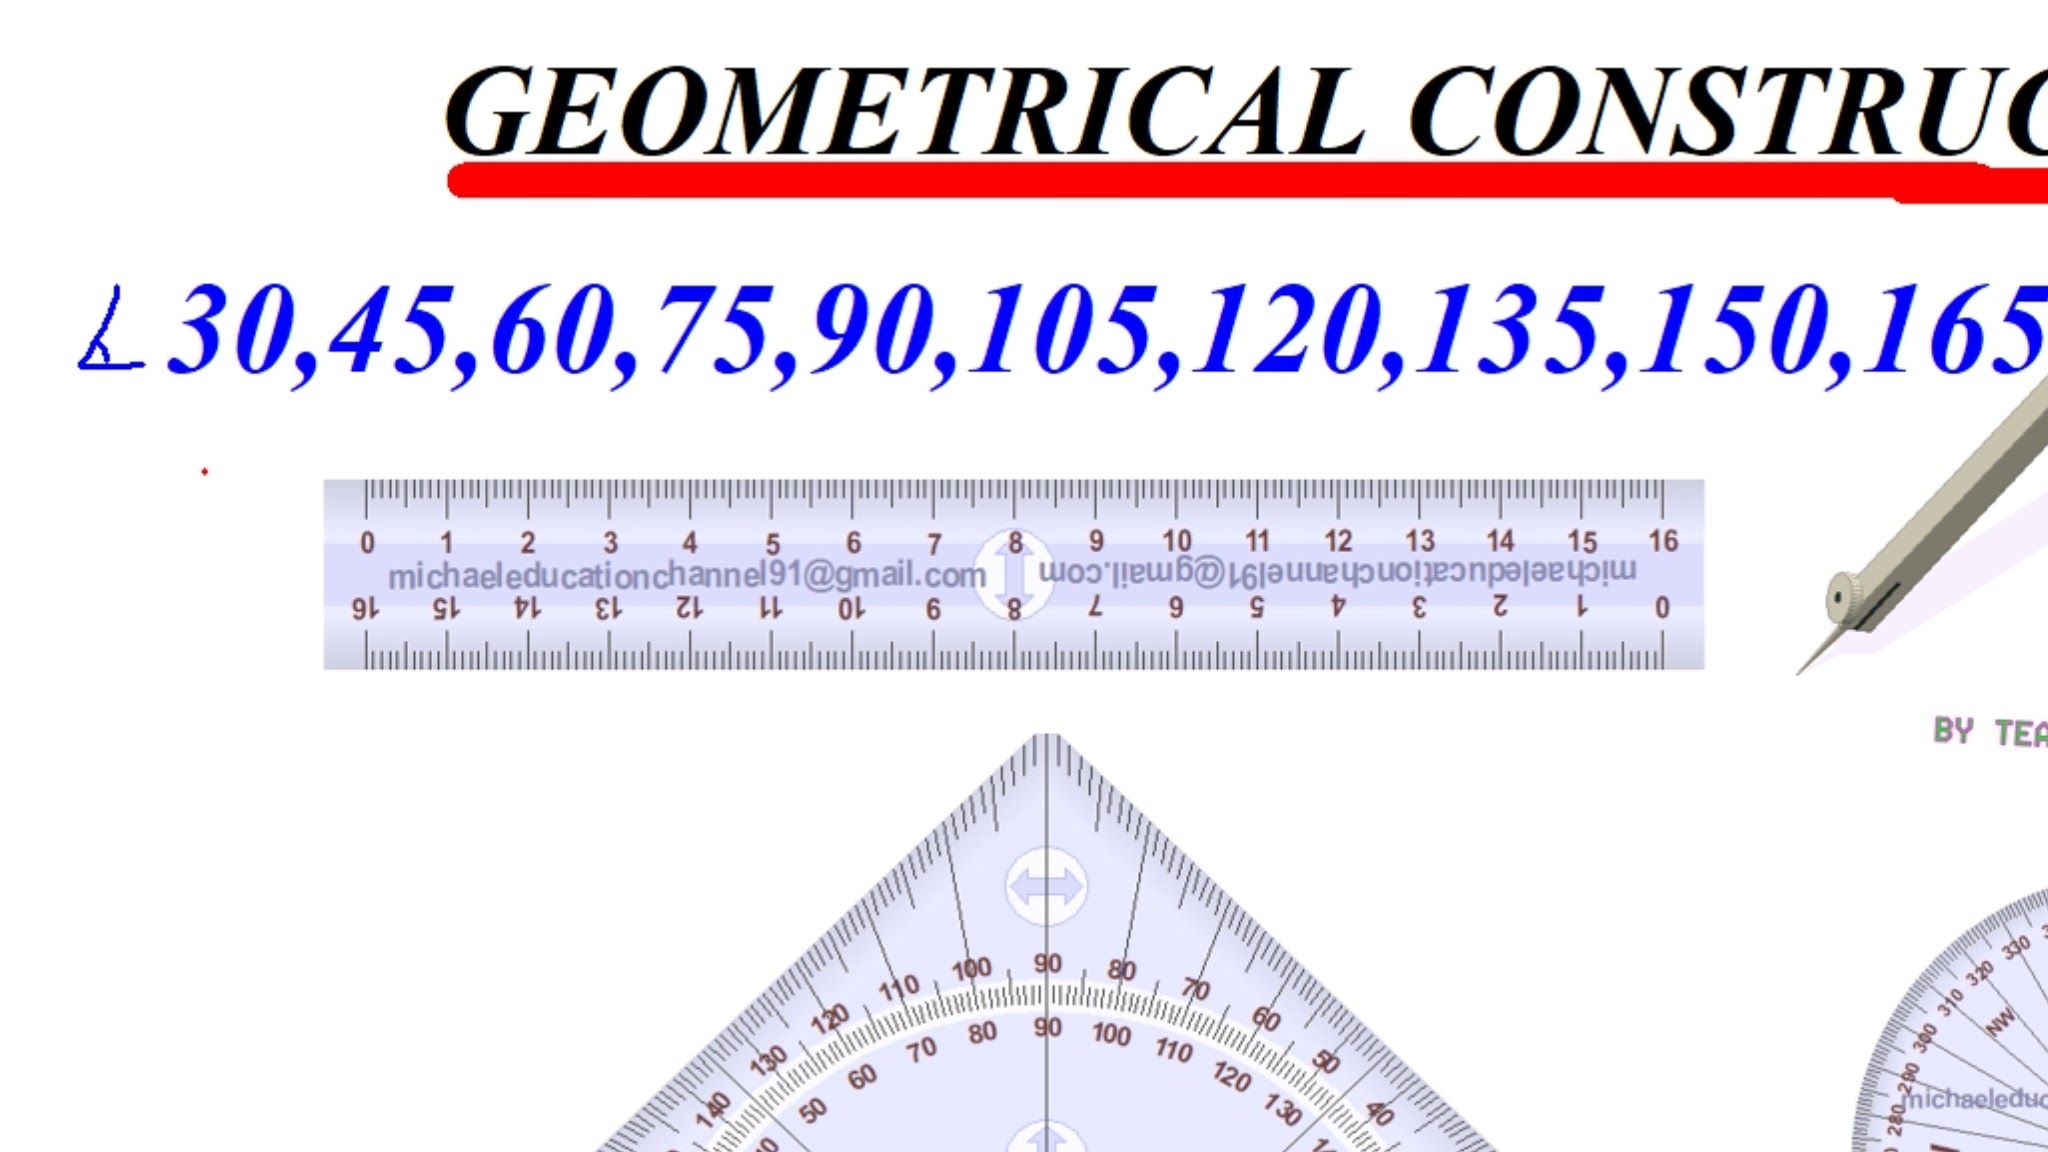Click the small red dot on the canvas
The height and width of the screenshot is (1152, 2048).
point(204,471)
